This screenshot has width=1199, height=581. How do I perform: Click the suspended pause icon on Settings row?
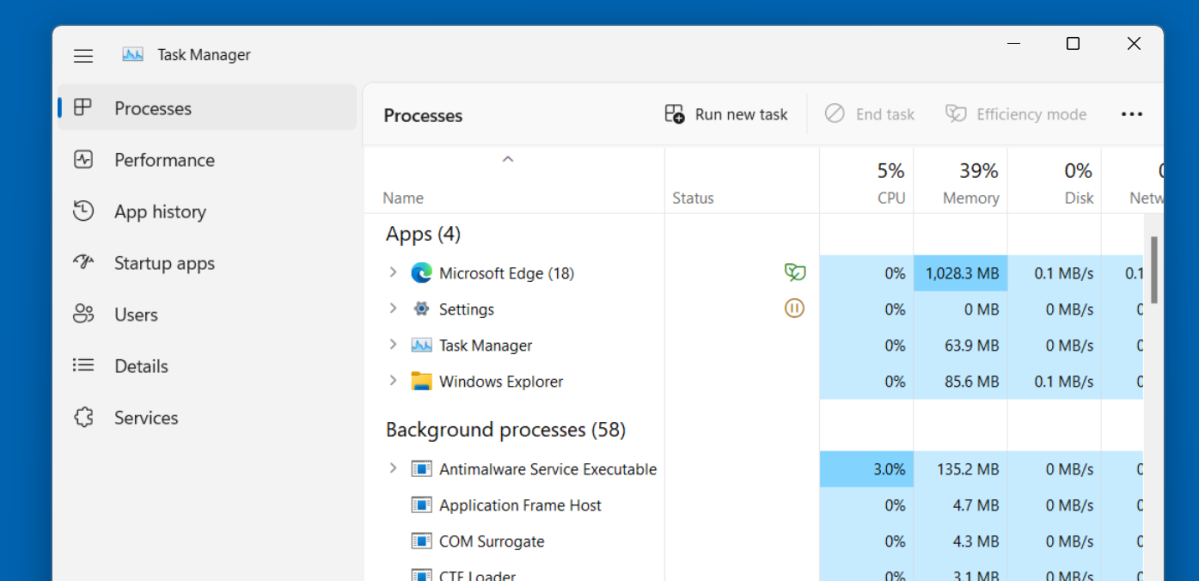(794, 309)
